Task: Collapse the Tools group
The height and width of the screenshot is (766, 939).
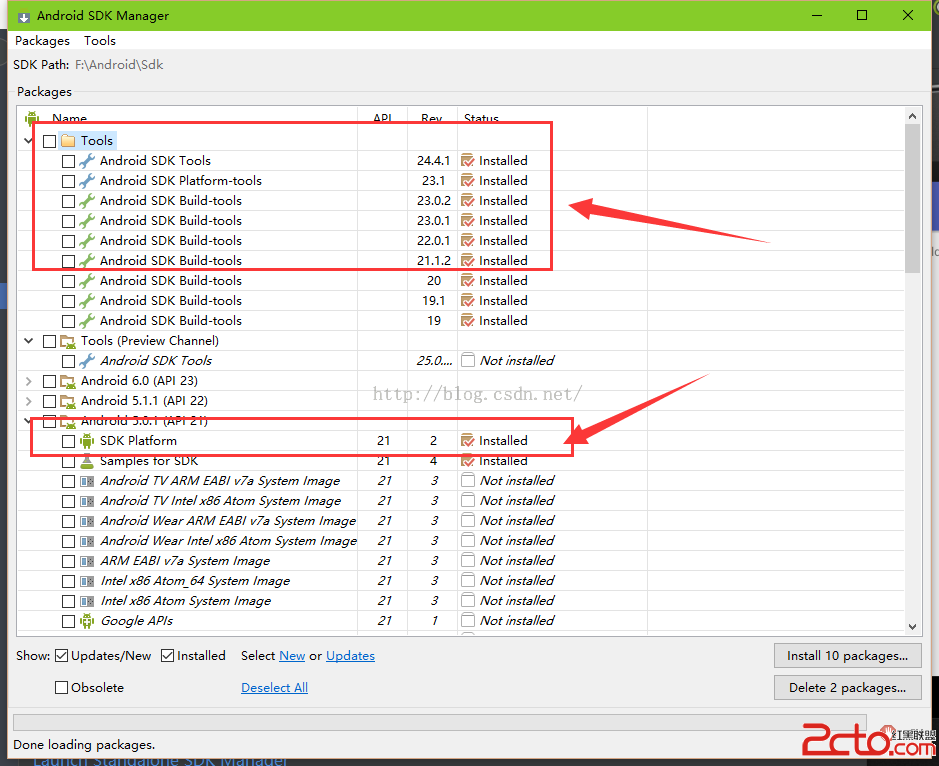Action: 28,141
